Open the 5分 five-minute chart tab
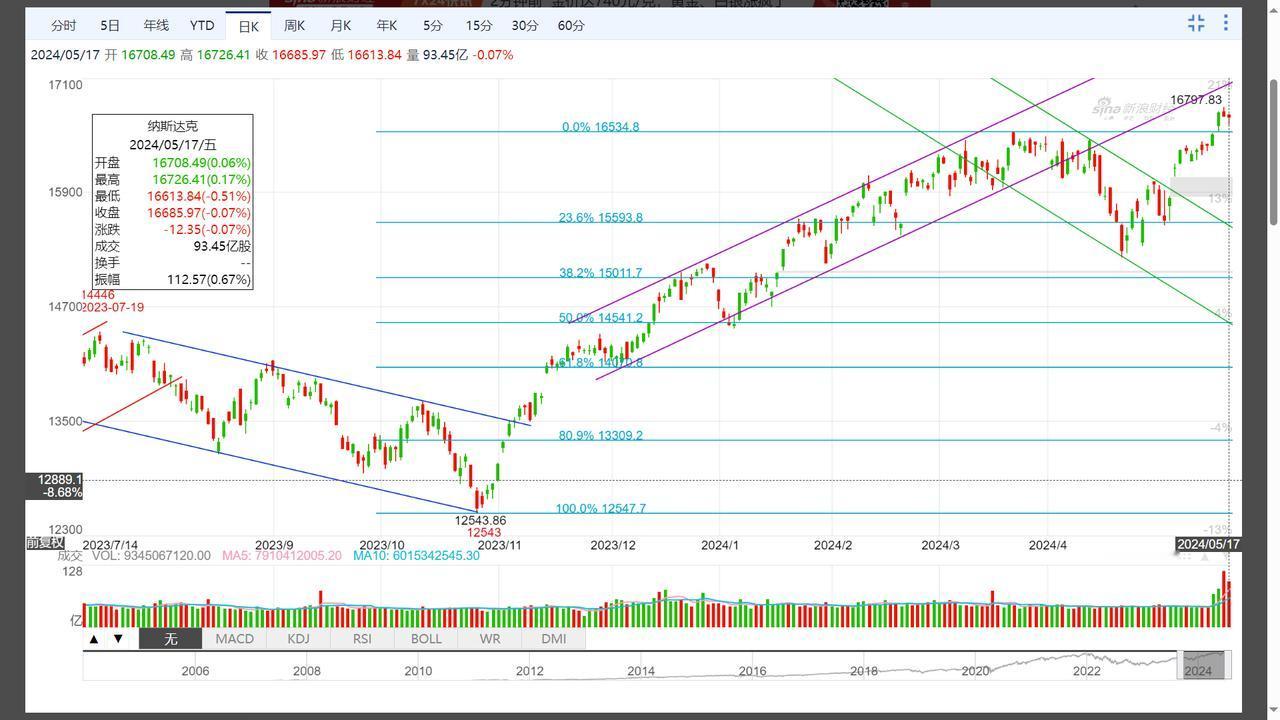Viewport: 1280px width, 720px height. (432, 25)
